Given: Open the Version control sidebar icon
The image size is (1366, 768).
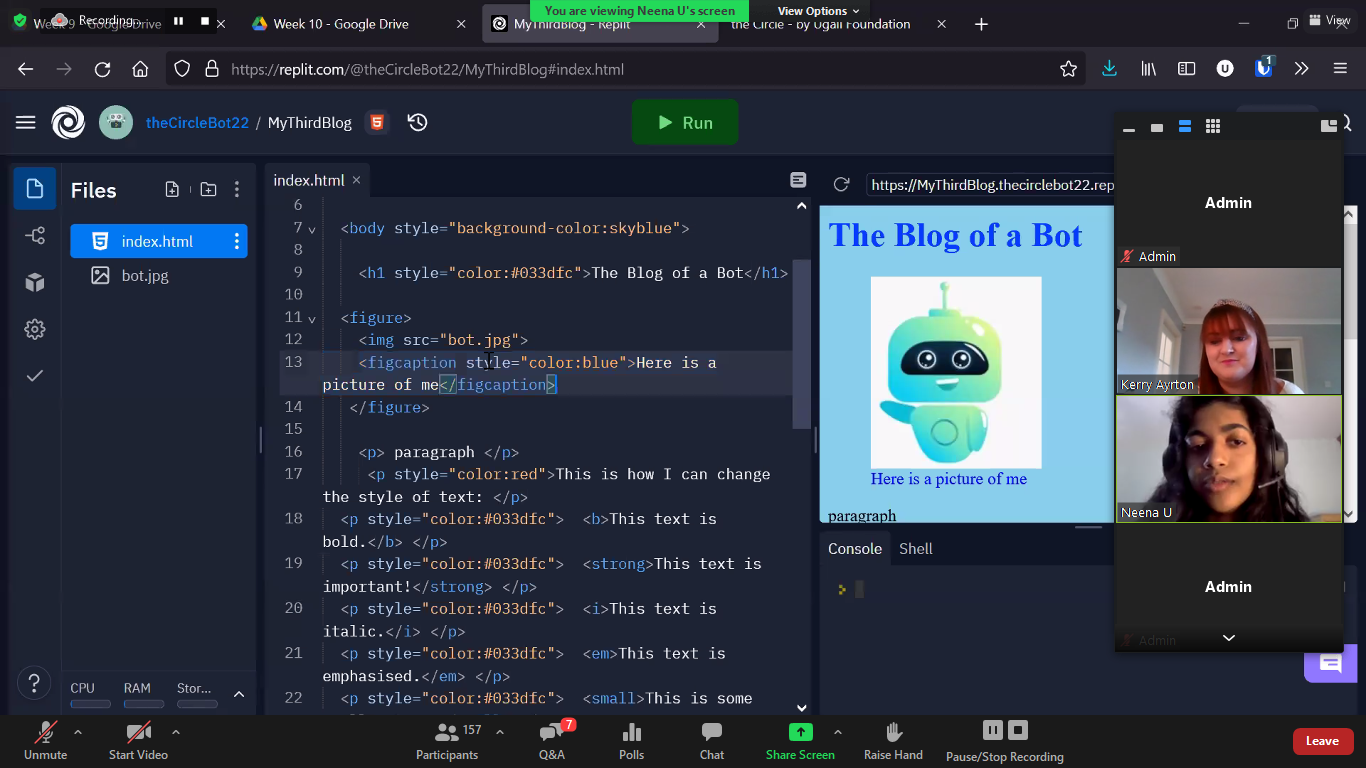Looking at the screenshot, I should (35, 236).
